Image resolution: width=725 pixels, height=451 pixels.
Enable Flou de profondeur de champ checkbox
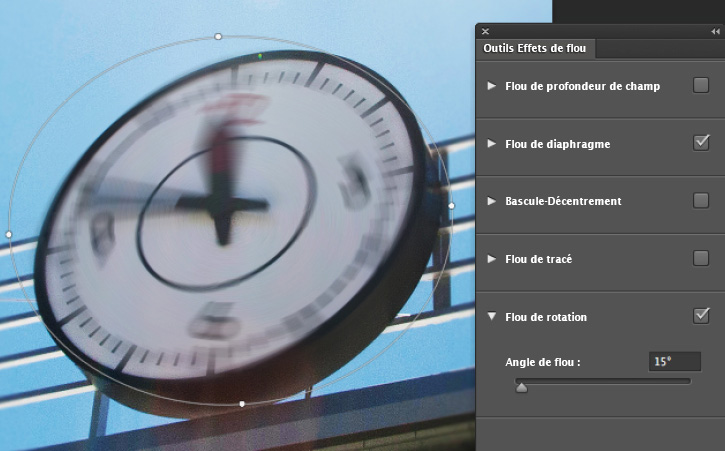click(701, 85)
